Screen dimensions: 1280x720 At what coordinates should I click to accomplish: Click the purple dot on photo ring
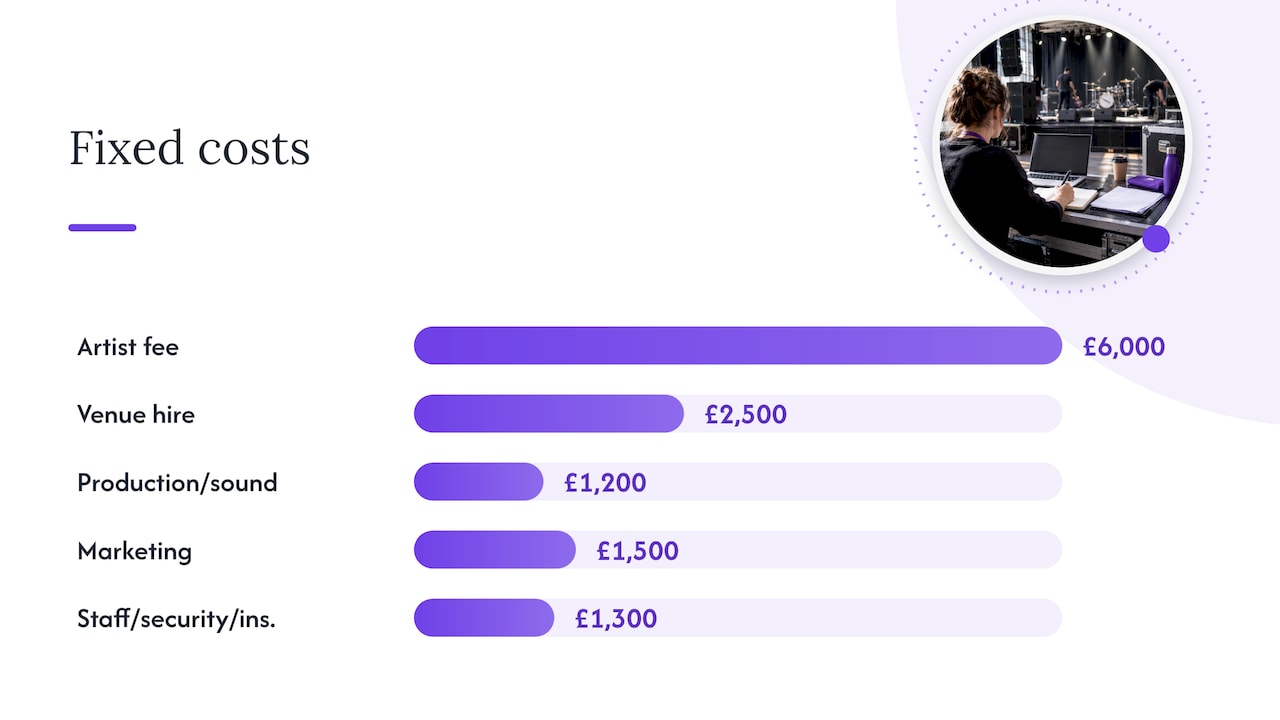[x=1156, y=238]
